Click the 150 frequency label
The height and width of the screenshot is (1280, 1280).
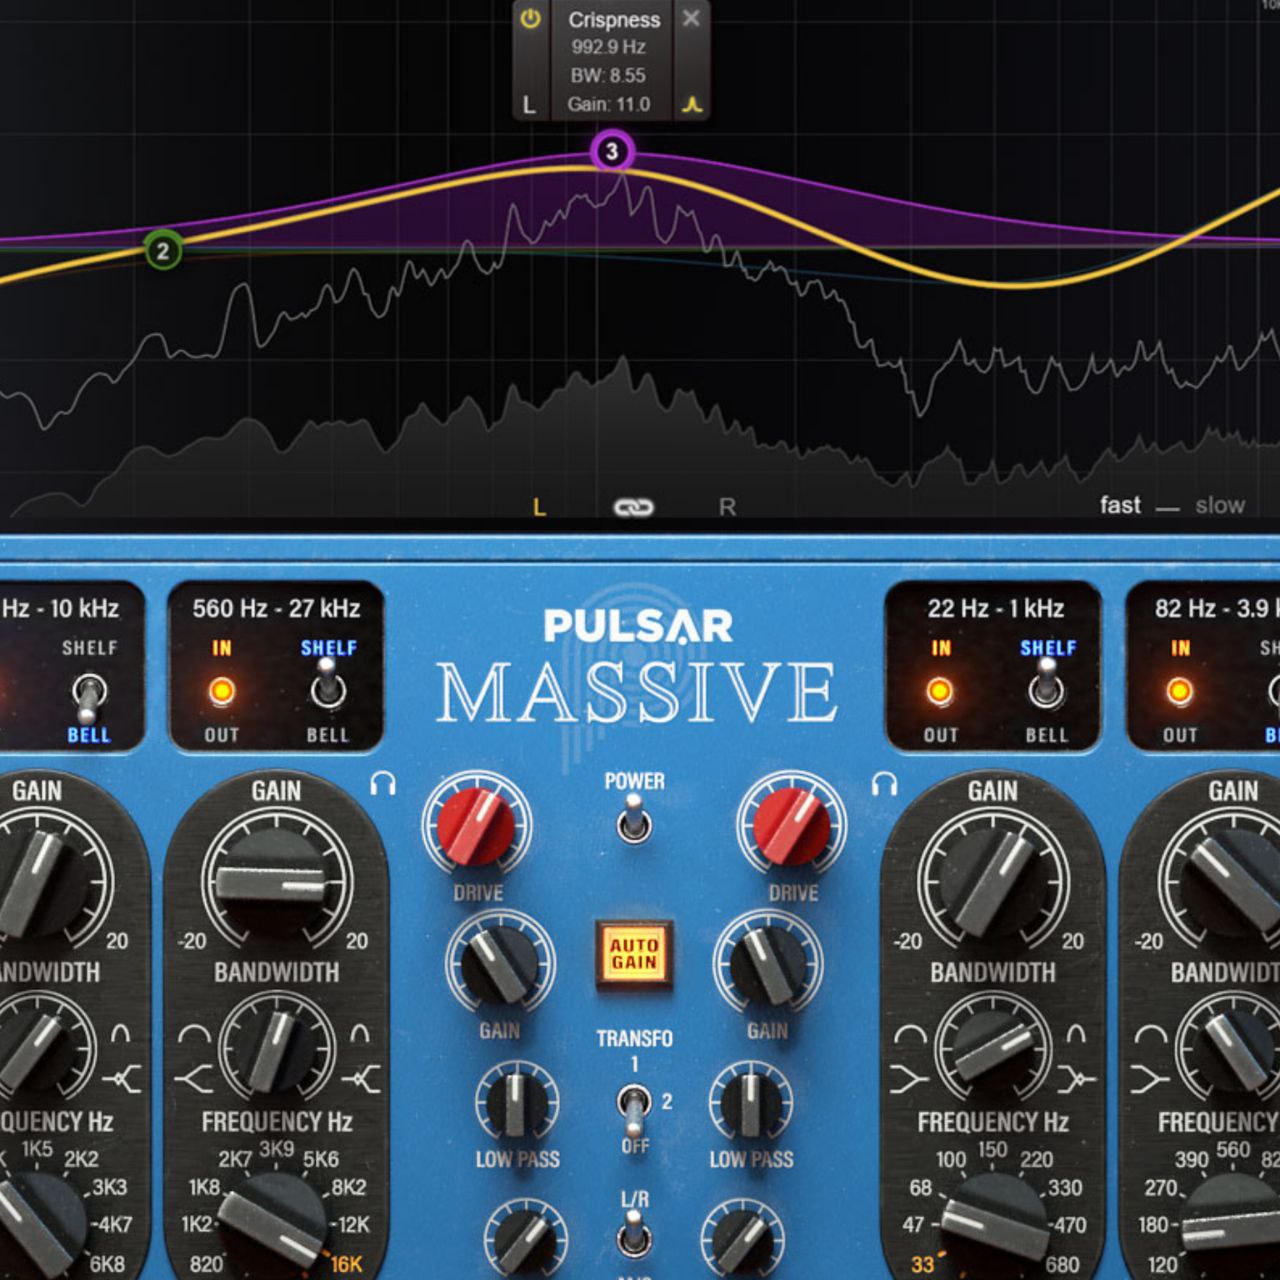pyautogui.click(x=992, y=1149)
